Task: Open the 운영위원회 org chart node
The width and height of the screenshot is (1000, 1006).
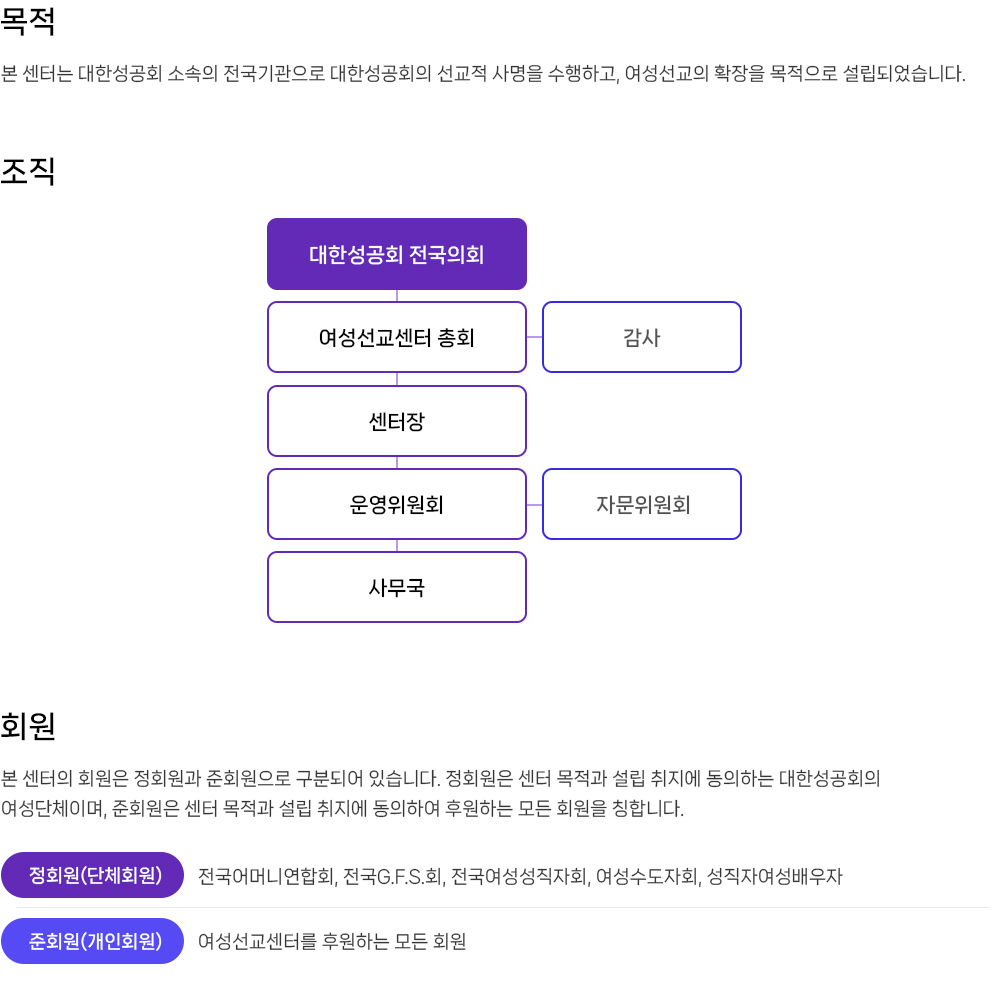Action: point(397,504)
